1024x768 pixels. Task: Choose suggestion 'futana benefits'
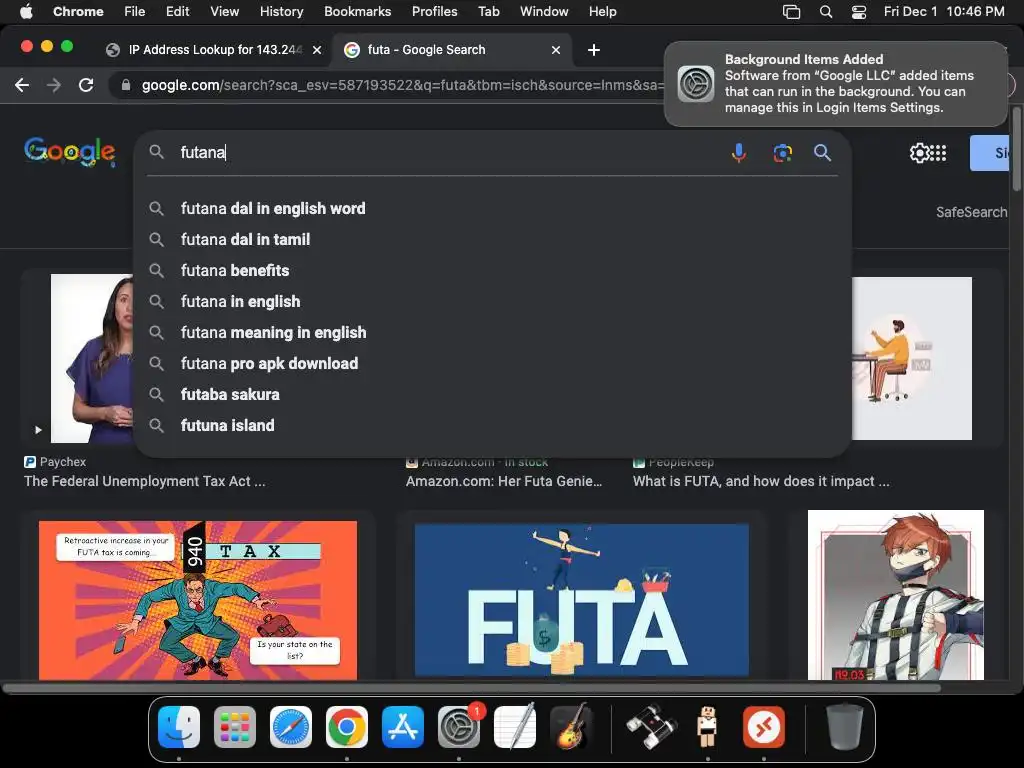pyautogui.click(x=492, y=270)
